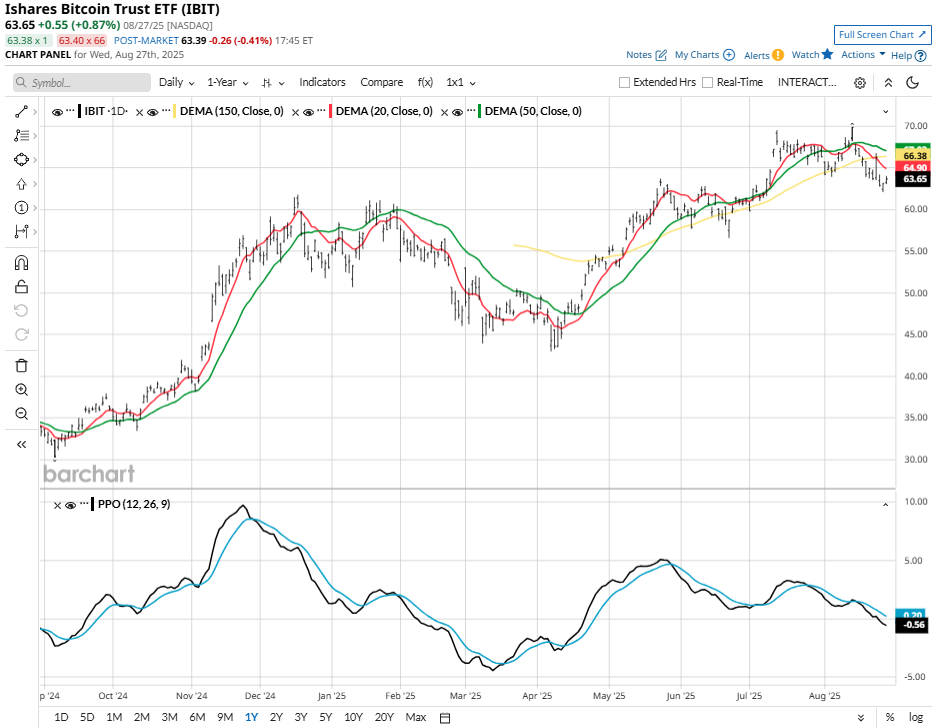
Task: Collapse the PPO pane chevron
Action: (x=885, y=505)
